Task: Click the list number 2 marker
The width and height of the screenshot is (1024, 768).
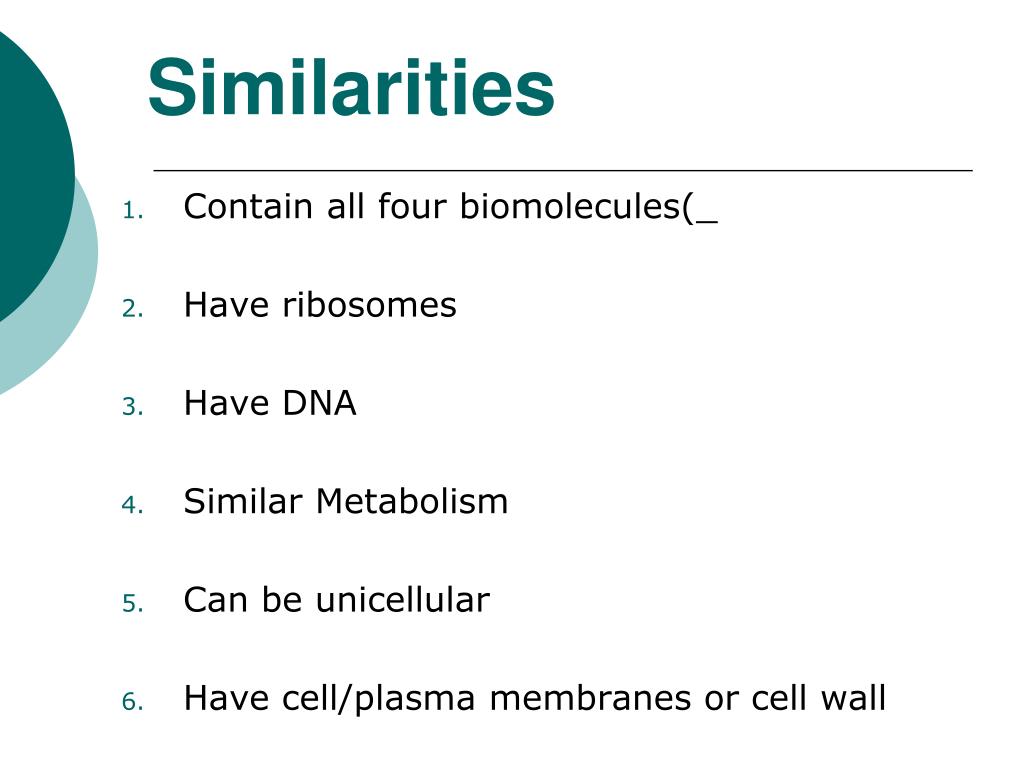Action: [133, 309]
